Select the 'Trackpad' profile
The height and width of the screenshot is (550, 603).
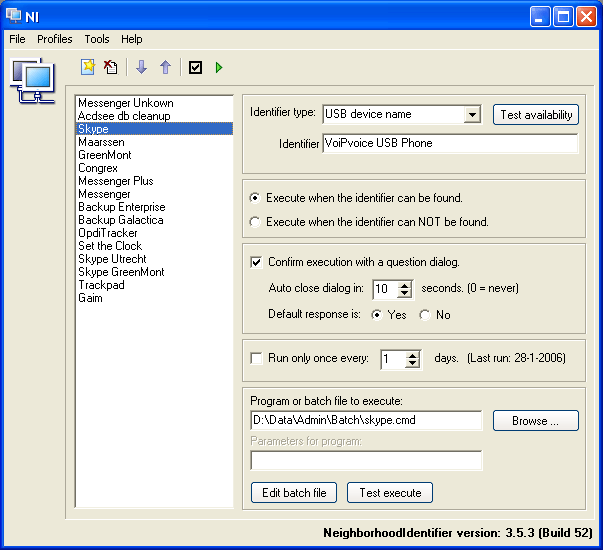click(x=154, y=285)
